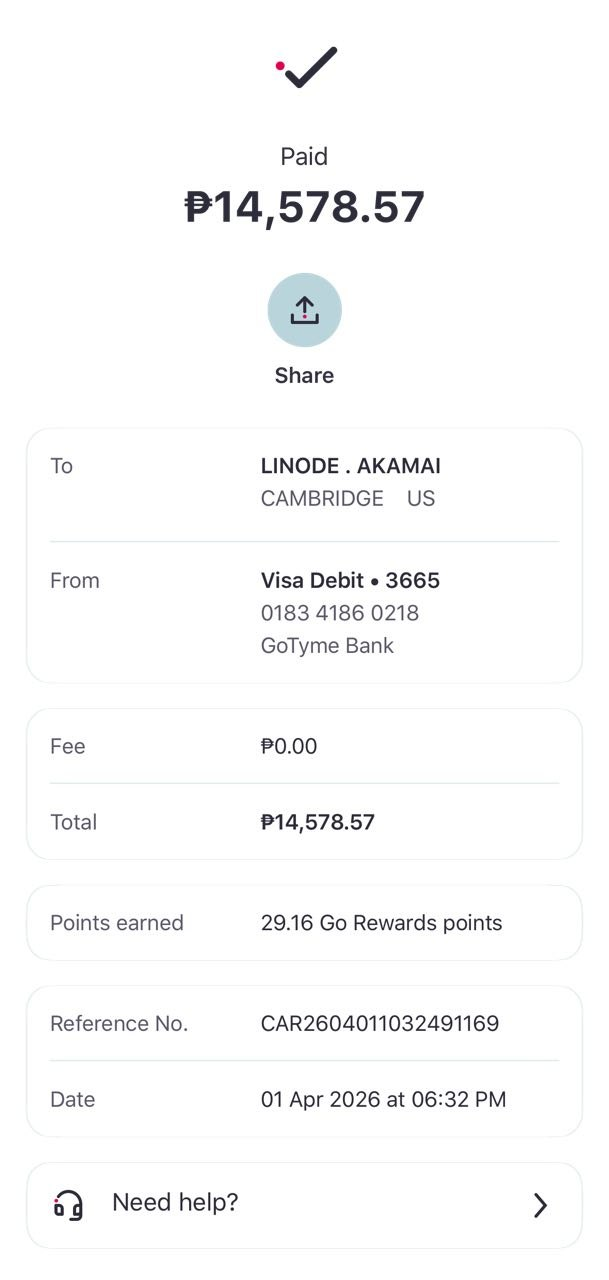
Task: Select Visa Debit • 3665 card
Action: tap(350, 581)
